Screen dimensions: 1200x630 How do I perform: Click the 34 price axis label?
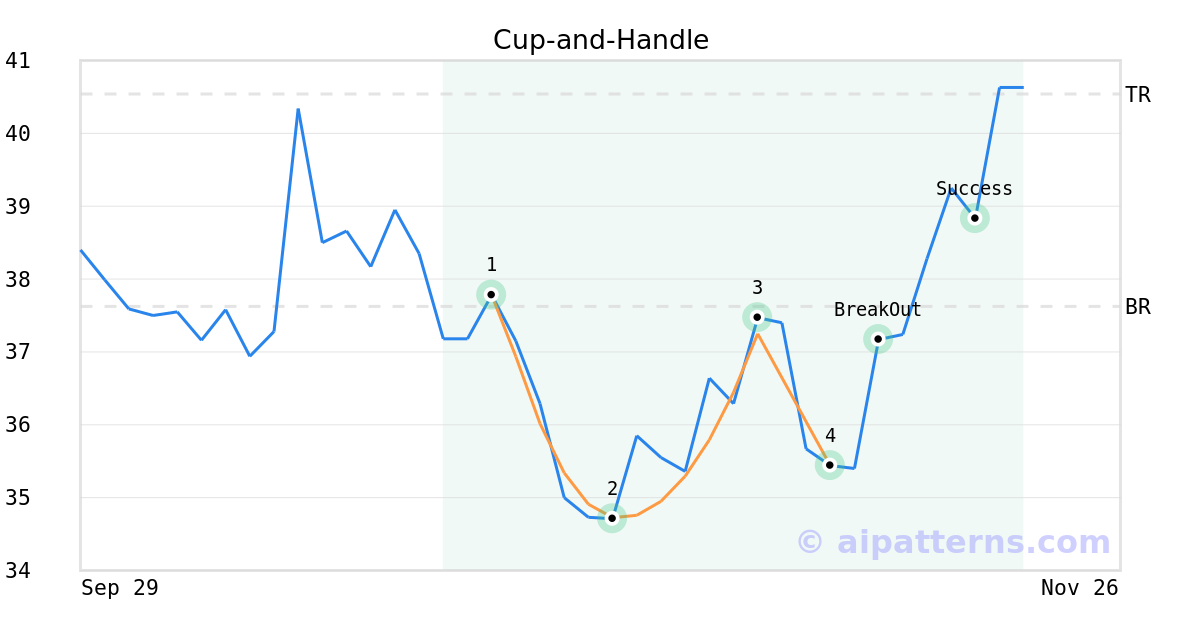coord(18,571)
